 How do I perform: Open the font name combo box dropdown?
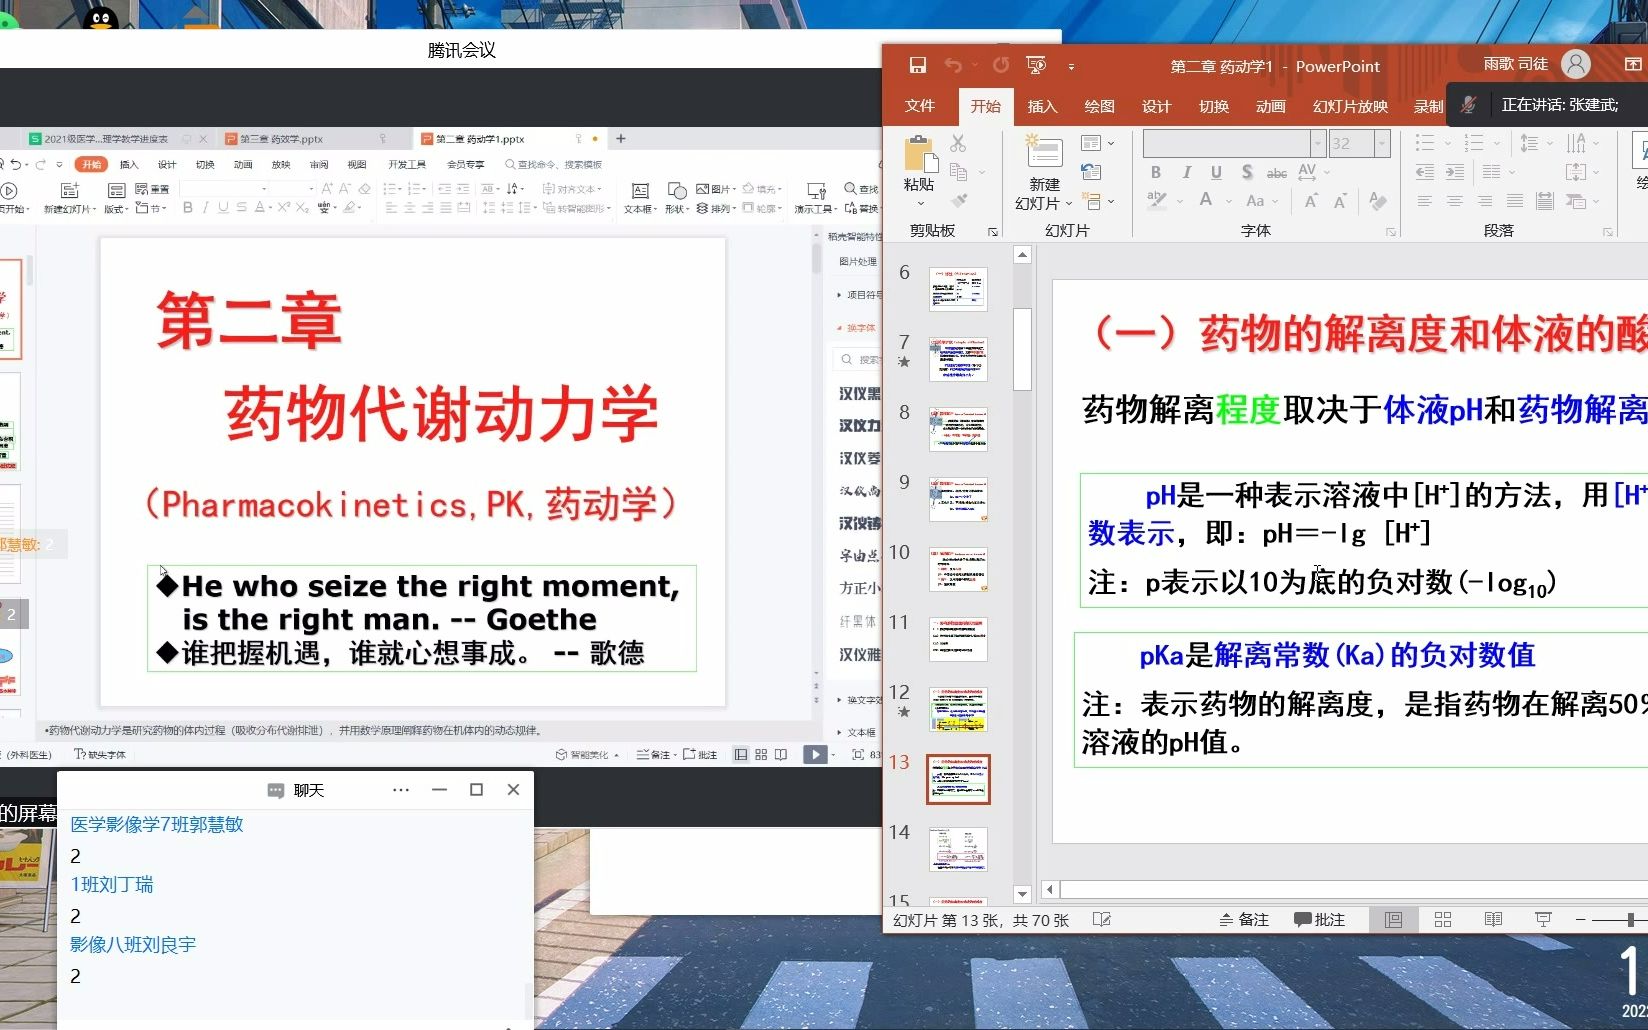point(1318,143)
